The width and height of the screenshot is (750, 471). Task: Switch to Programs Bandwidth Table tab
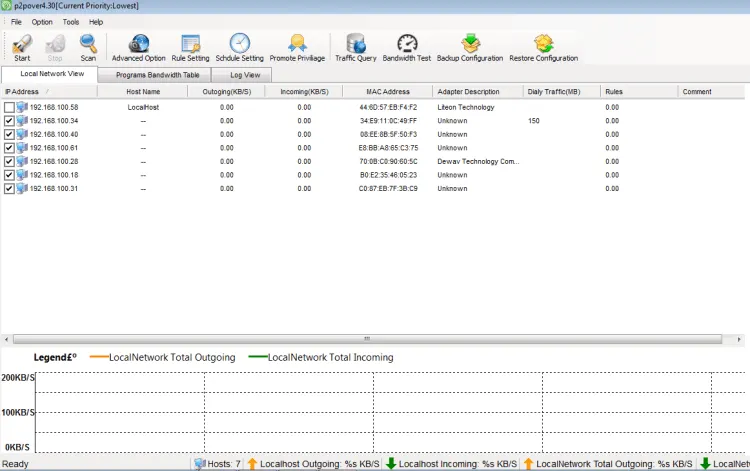click(157, 75)
